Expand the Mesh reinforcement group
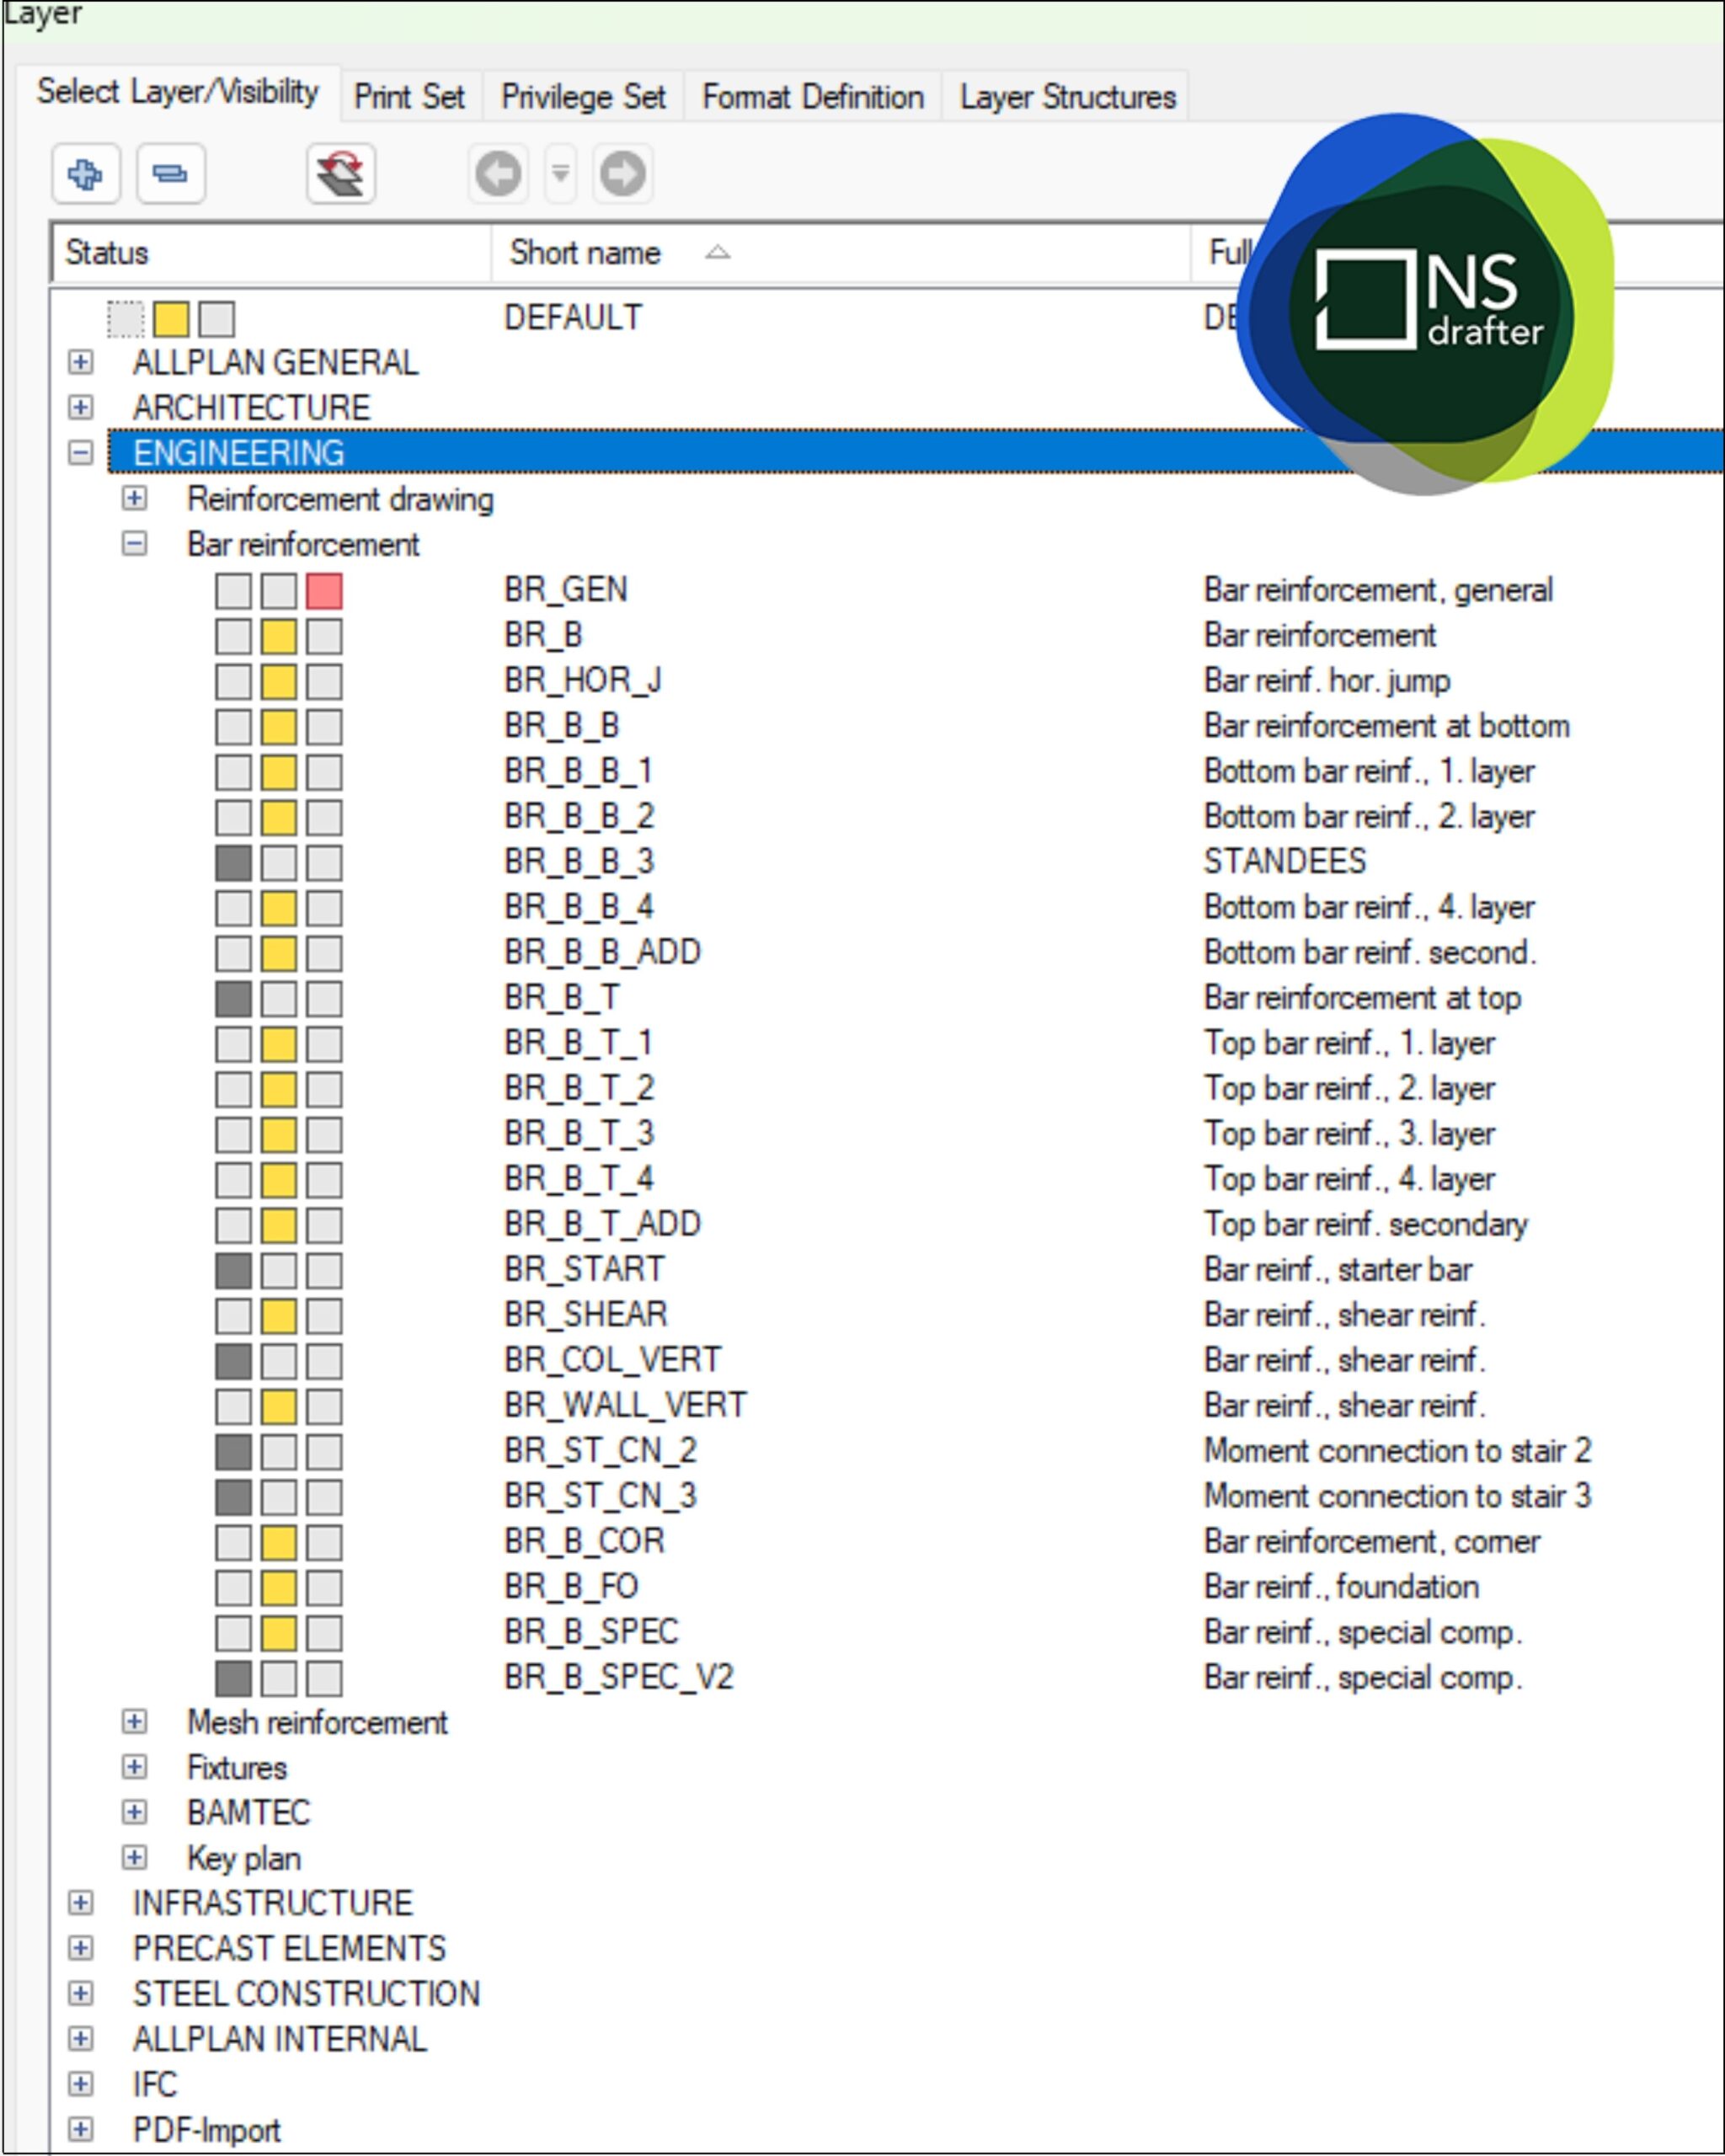The height and width of the screenshot is (2156, 1725). pos(134,1722)
